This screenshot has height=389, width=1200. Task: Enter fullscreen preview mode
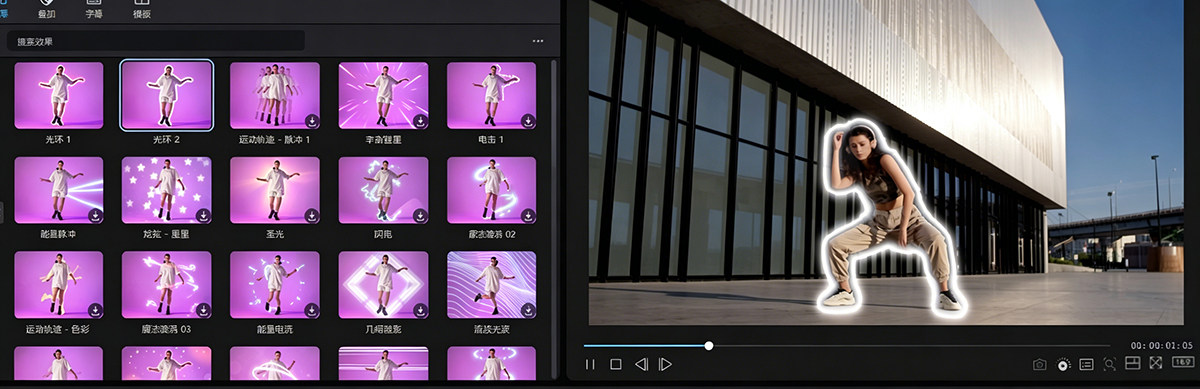click(x=1156, y=363)
